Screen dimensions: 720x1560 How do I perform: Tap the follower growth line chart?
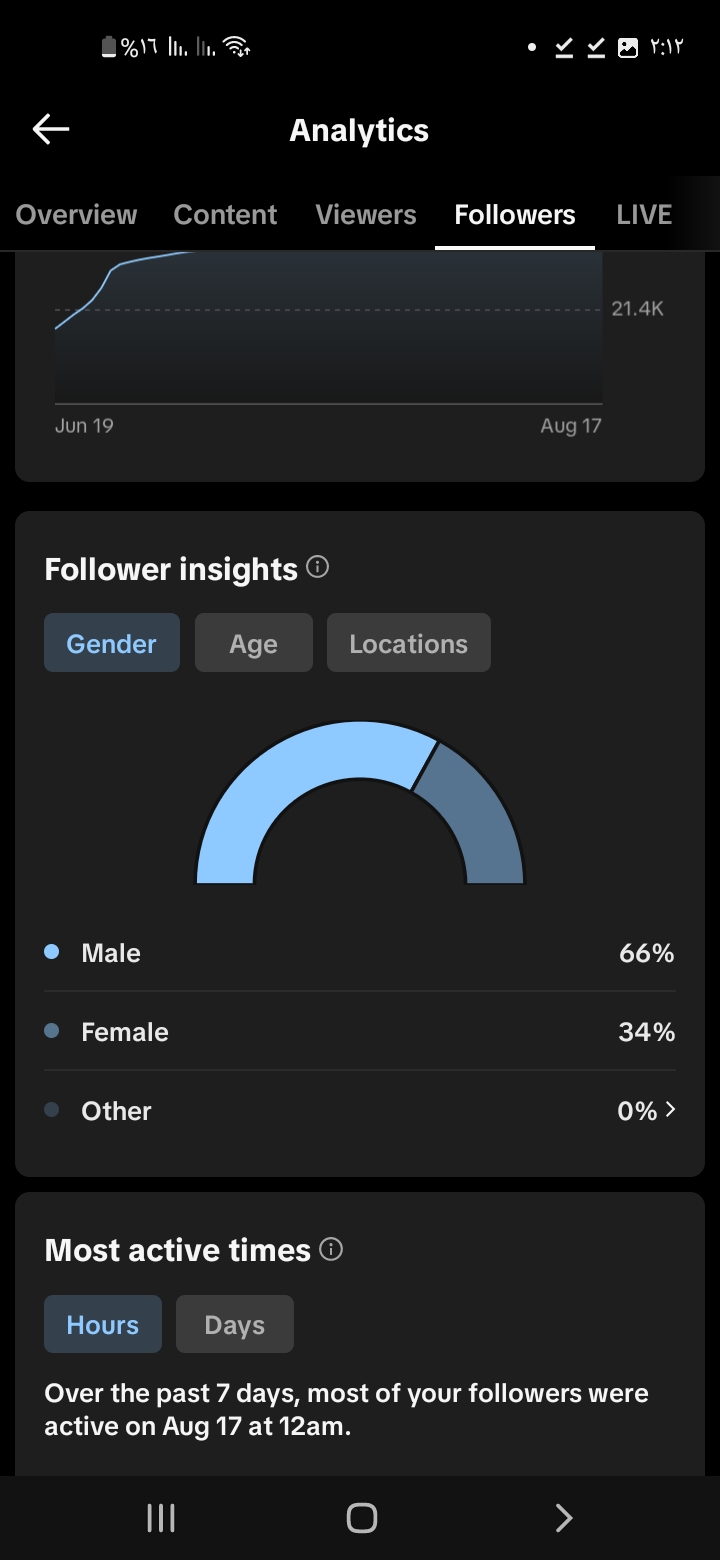329,328
